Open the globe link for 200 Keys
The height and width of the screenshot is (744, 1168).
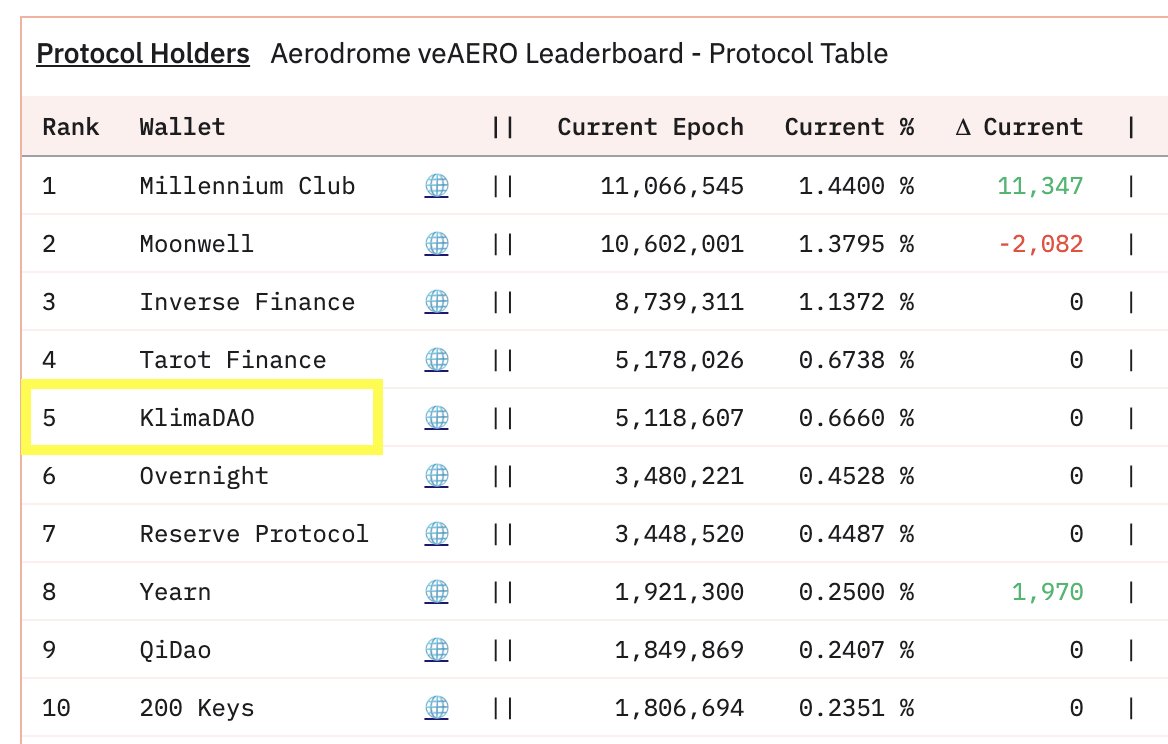coord(437,708)
